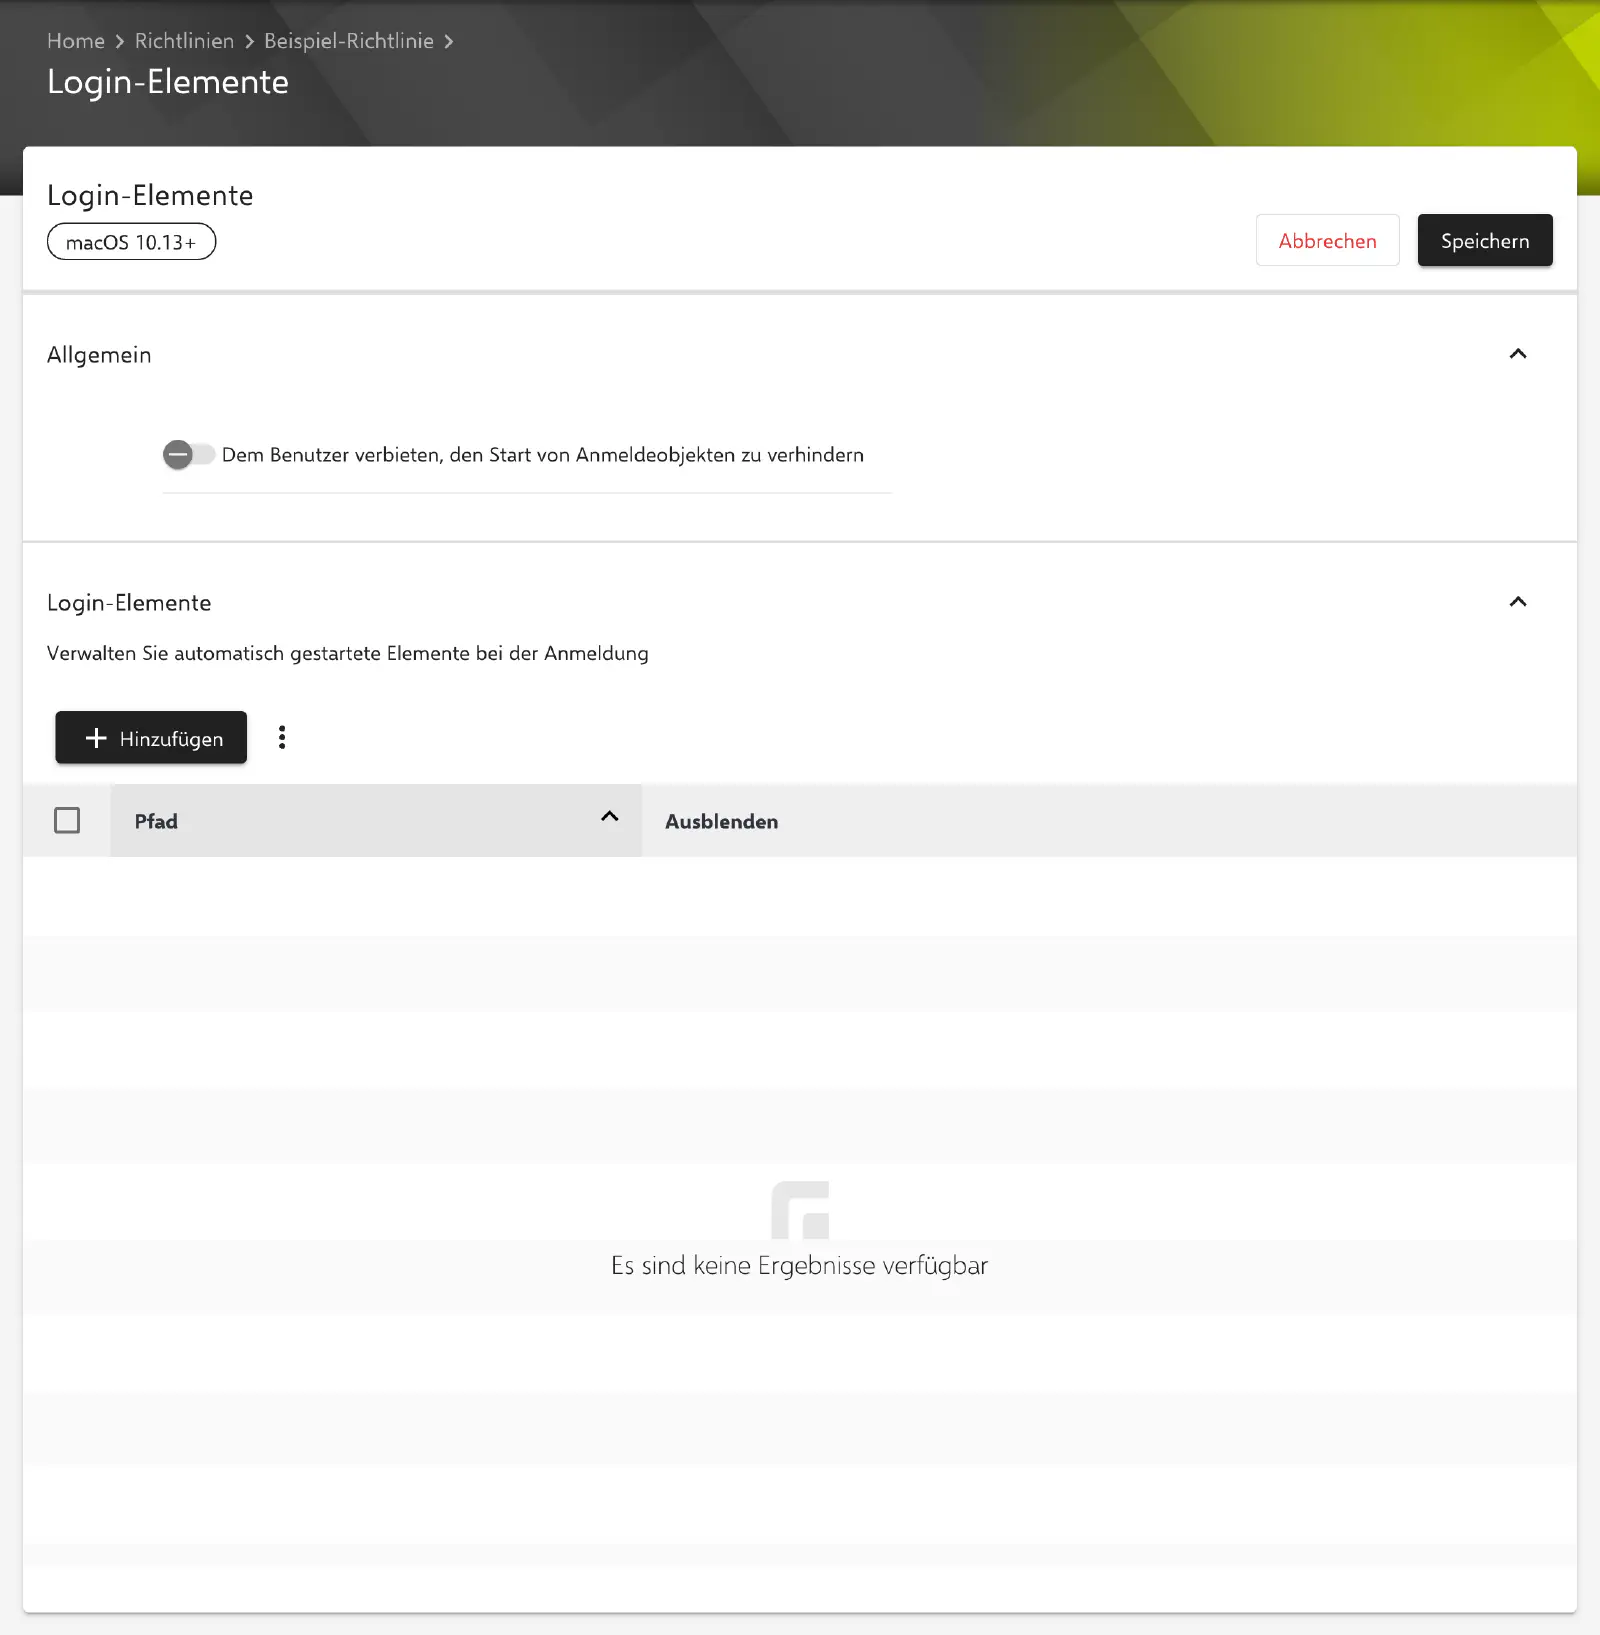Toggle the Anmeldeobjekten prevention switch
This screenshot has width=1600, height=1635.
point(188,455)
